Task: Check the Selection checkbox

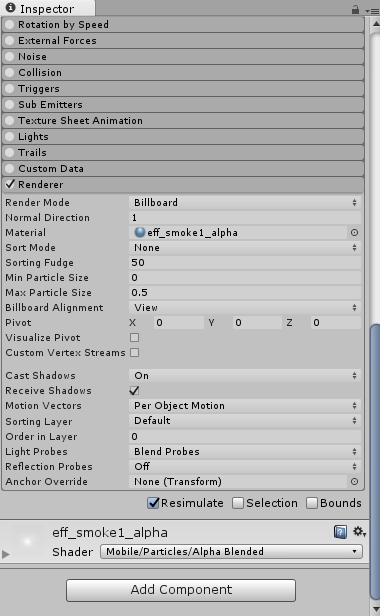Action: pos(237,503)
